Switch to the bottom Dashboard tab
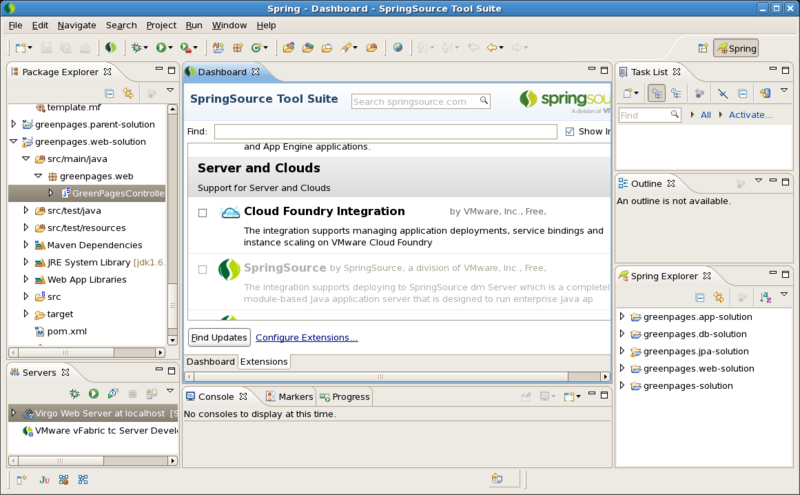The height and width of the screenshot is (495, 800). (x=210, y=361)
